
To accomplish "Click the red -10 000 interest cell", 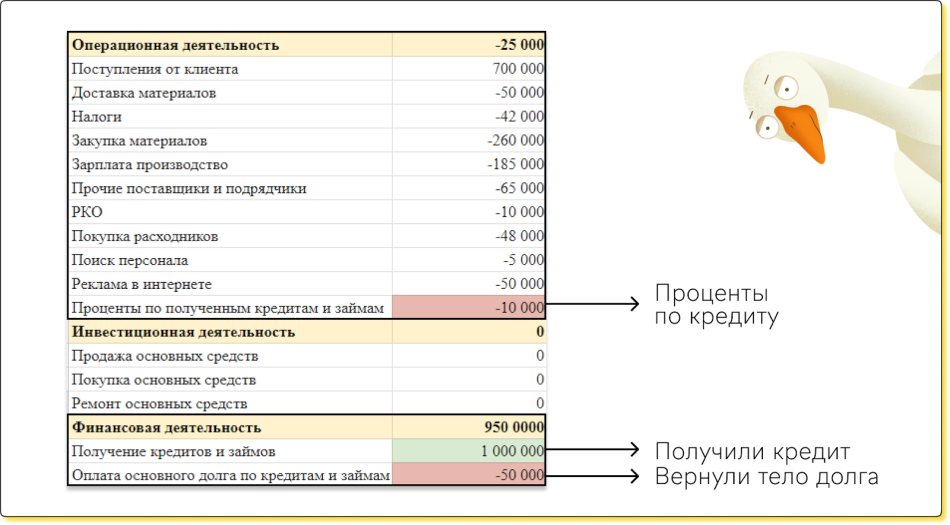I will (x=468, y=308).
